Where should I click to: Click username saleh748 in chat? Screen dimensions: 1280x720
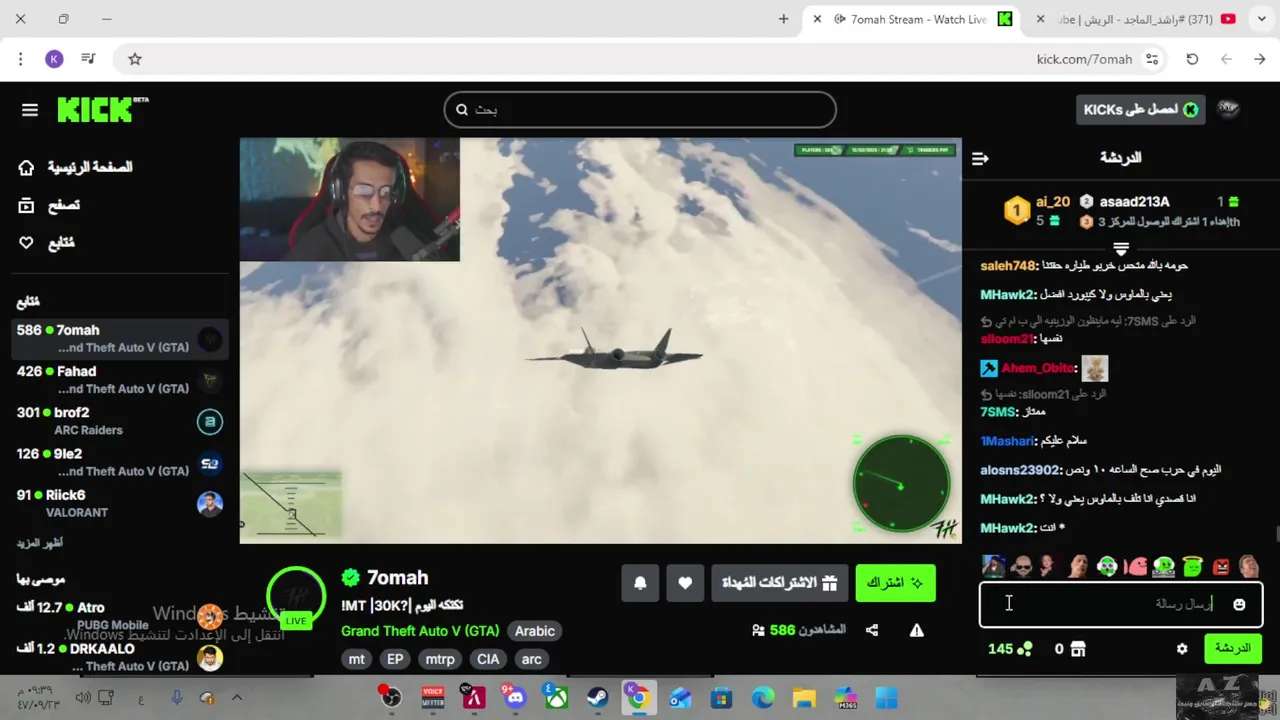1008,266
